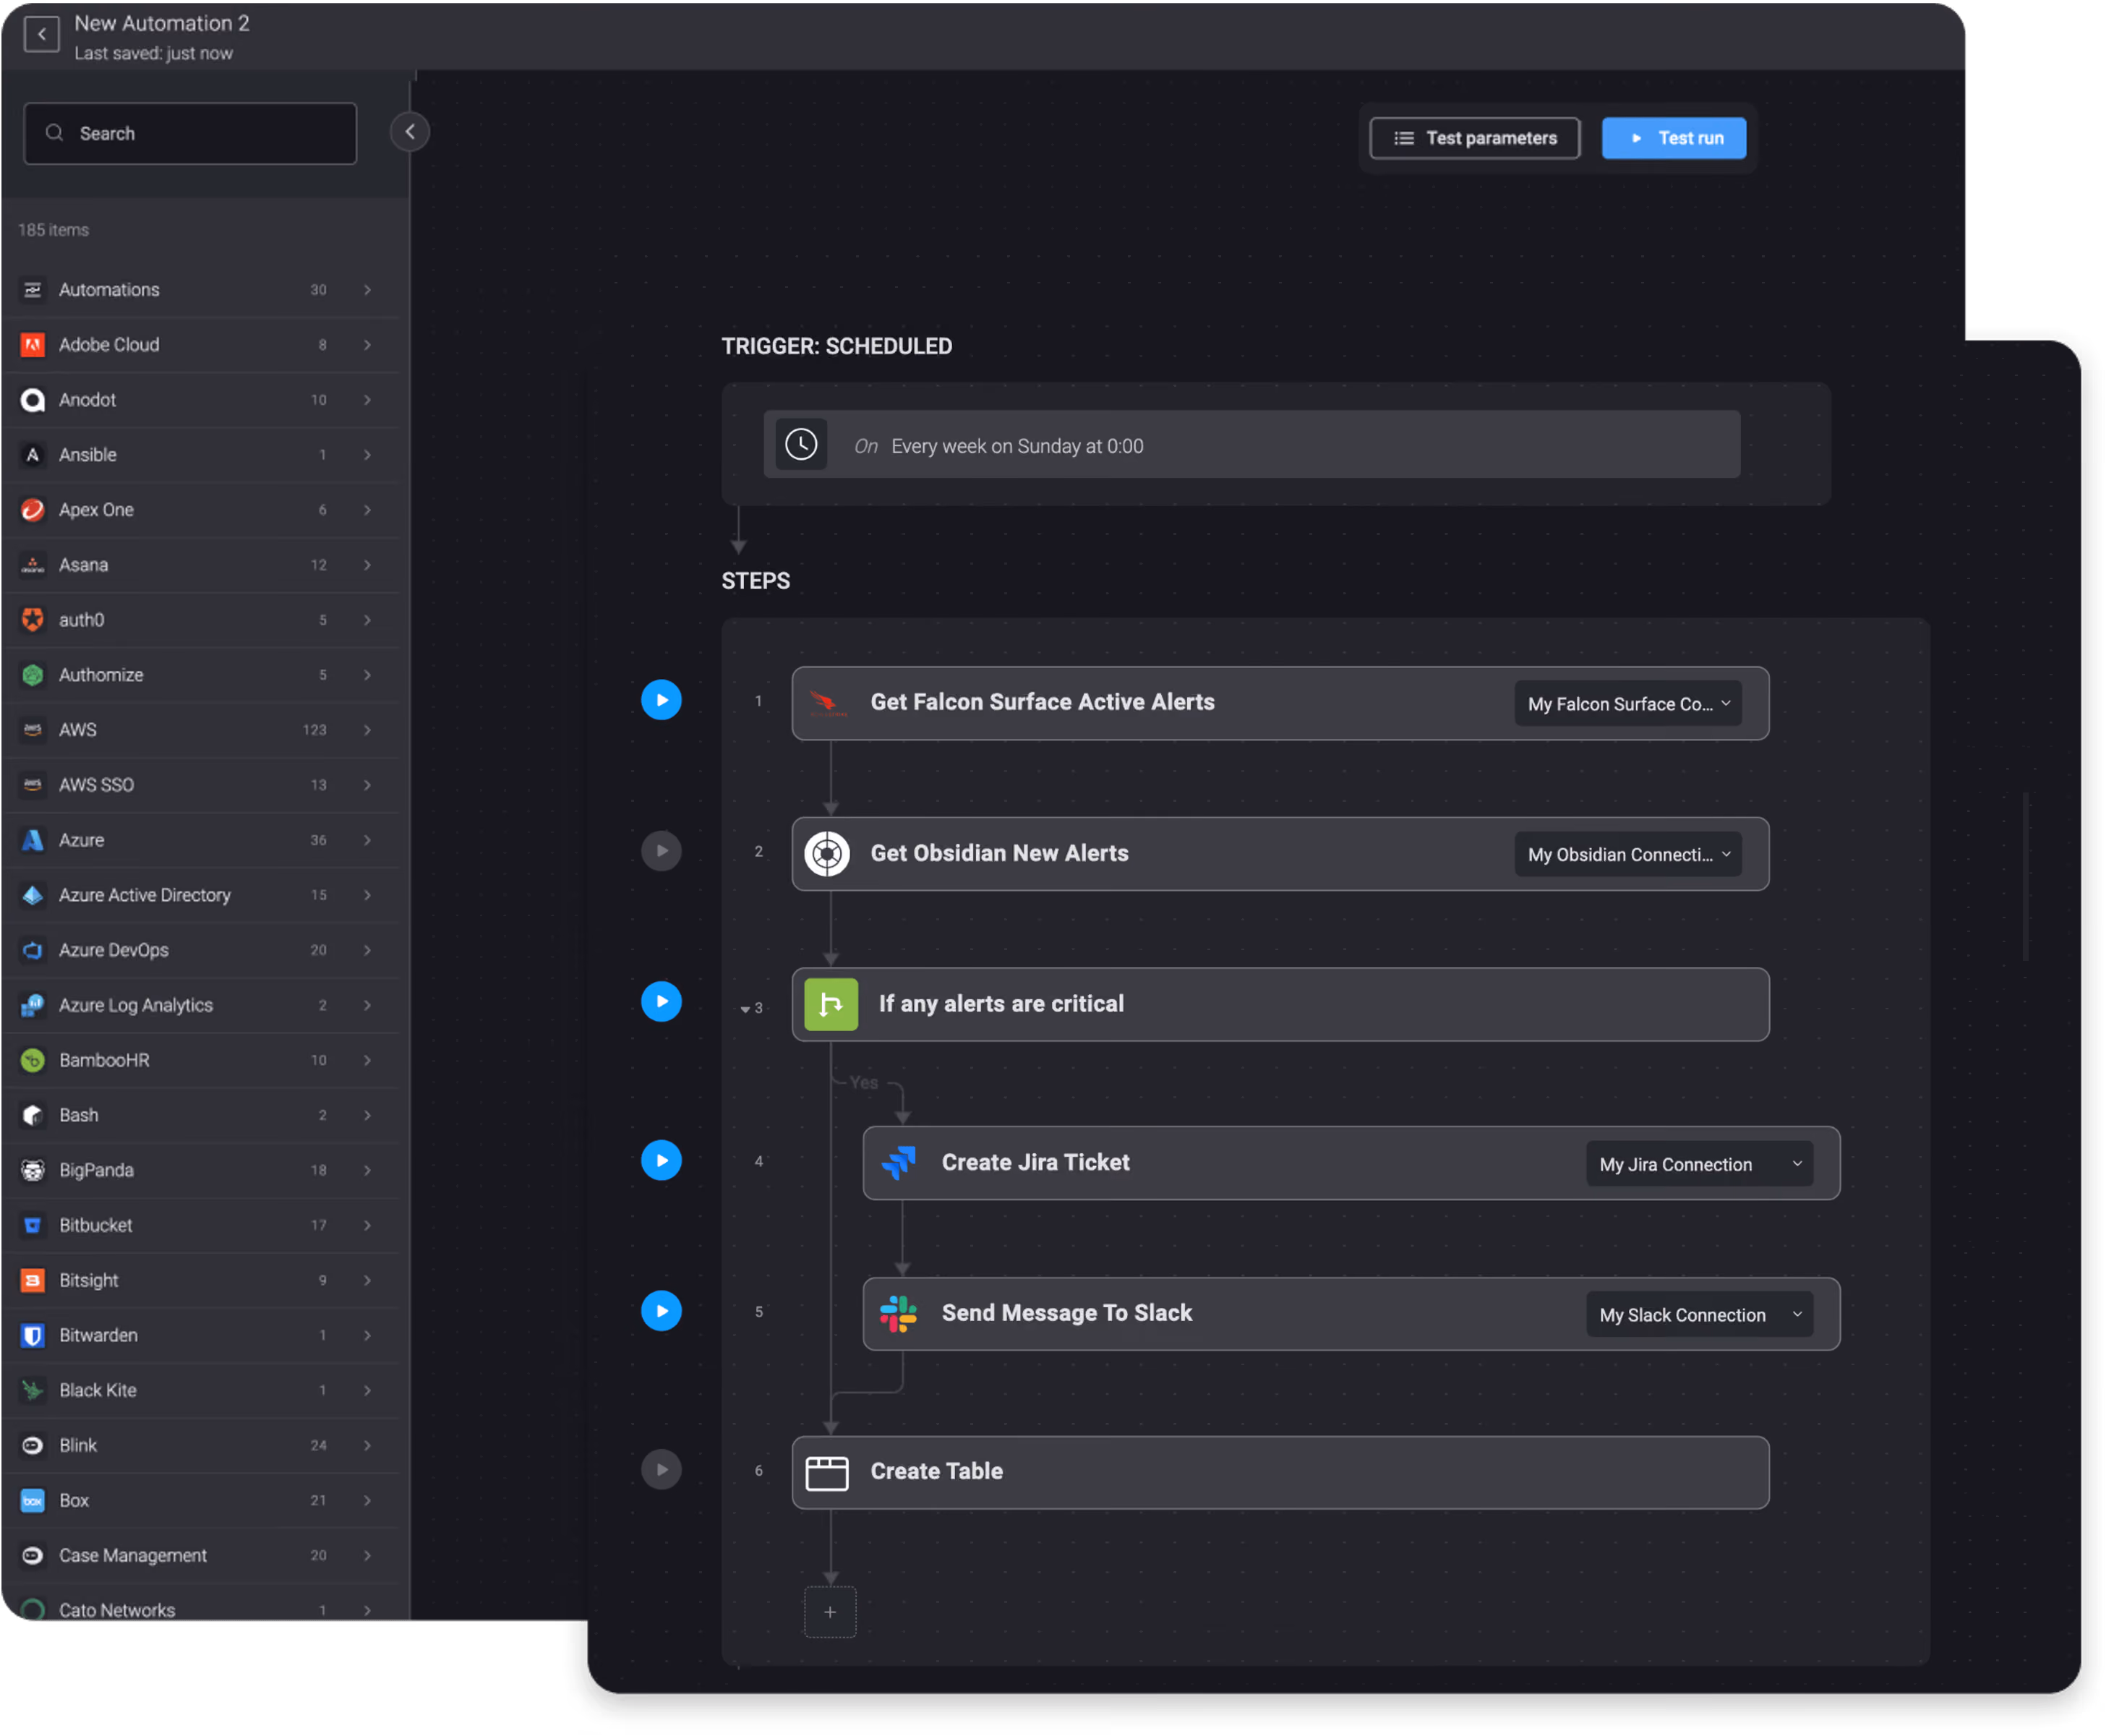Expand the Asana category chevron
This screenshot has width=2114, height=1736.
point(367,565)
